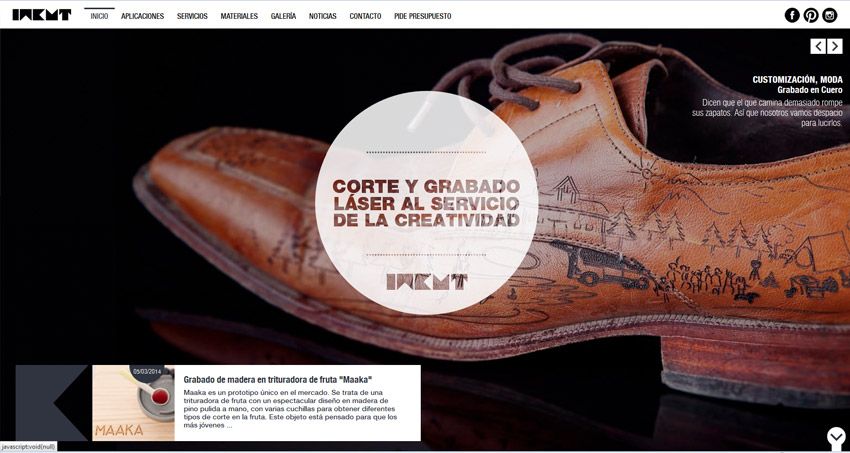The image size is (850, 453).
Task: Click the central circle INKMT logo
Action: coord(427,282)
